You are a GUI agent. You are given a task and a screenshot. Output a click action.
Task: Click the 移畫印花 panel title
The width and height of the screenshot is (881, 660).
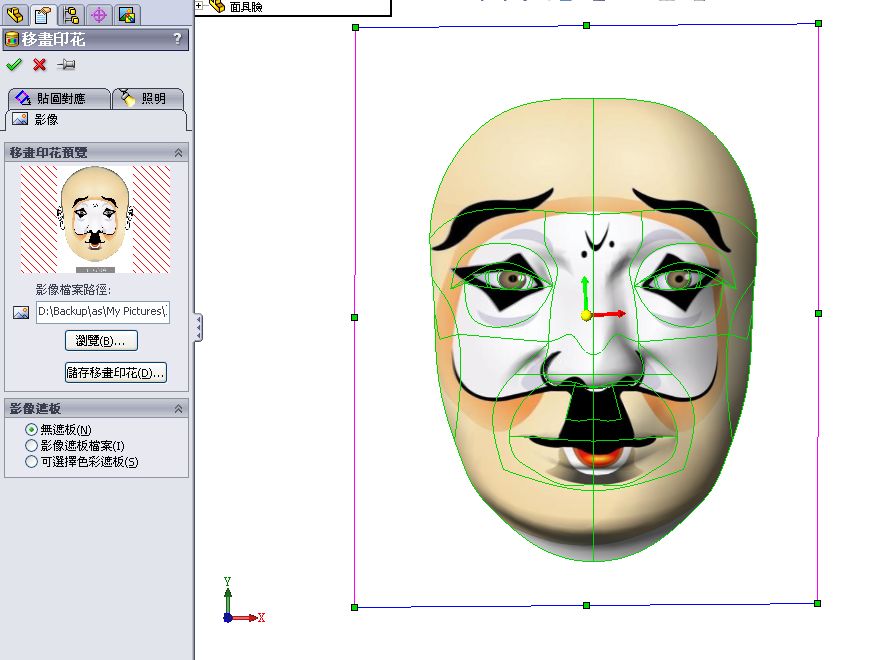pyautogui.click(x=53, y=39)
